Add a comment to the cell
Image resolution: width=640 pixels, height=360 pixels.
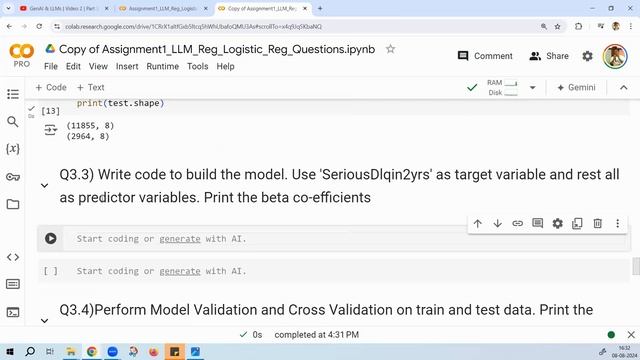click(x=538, y=223)
